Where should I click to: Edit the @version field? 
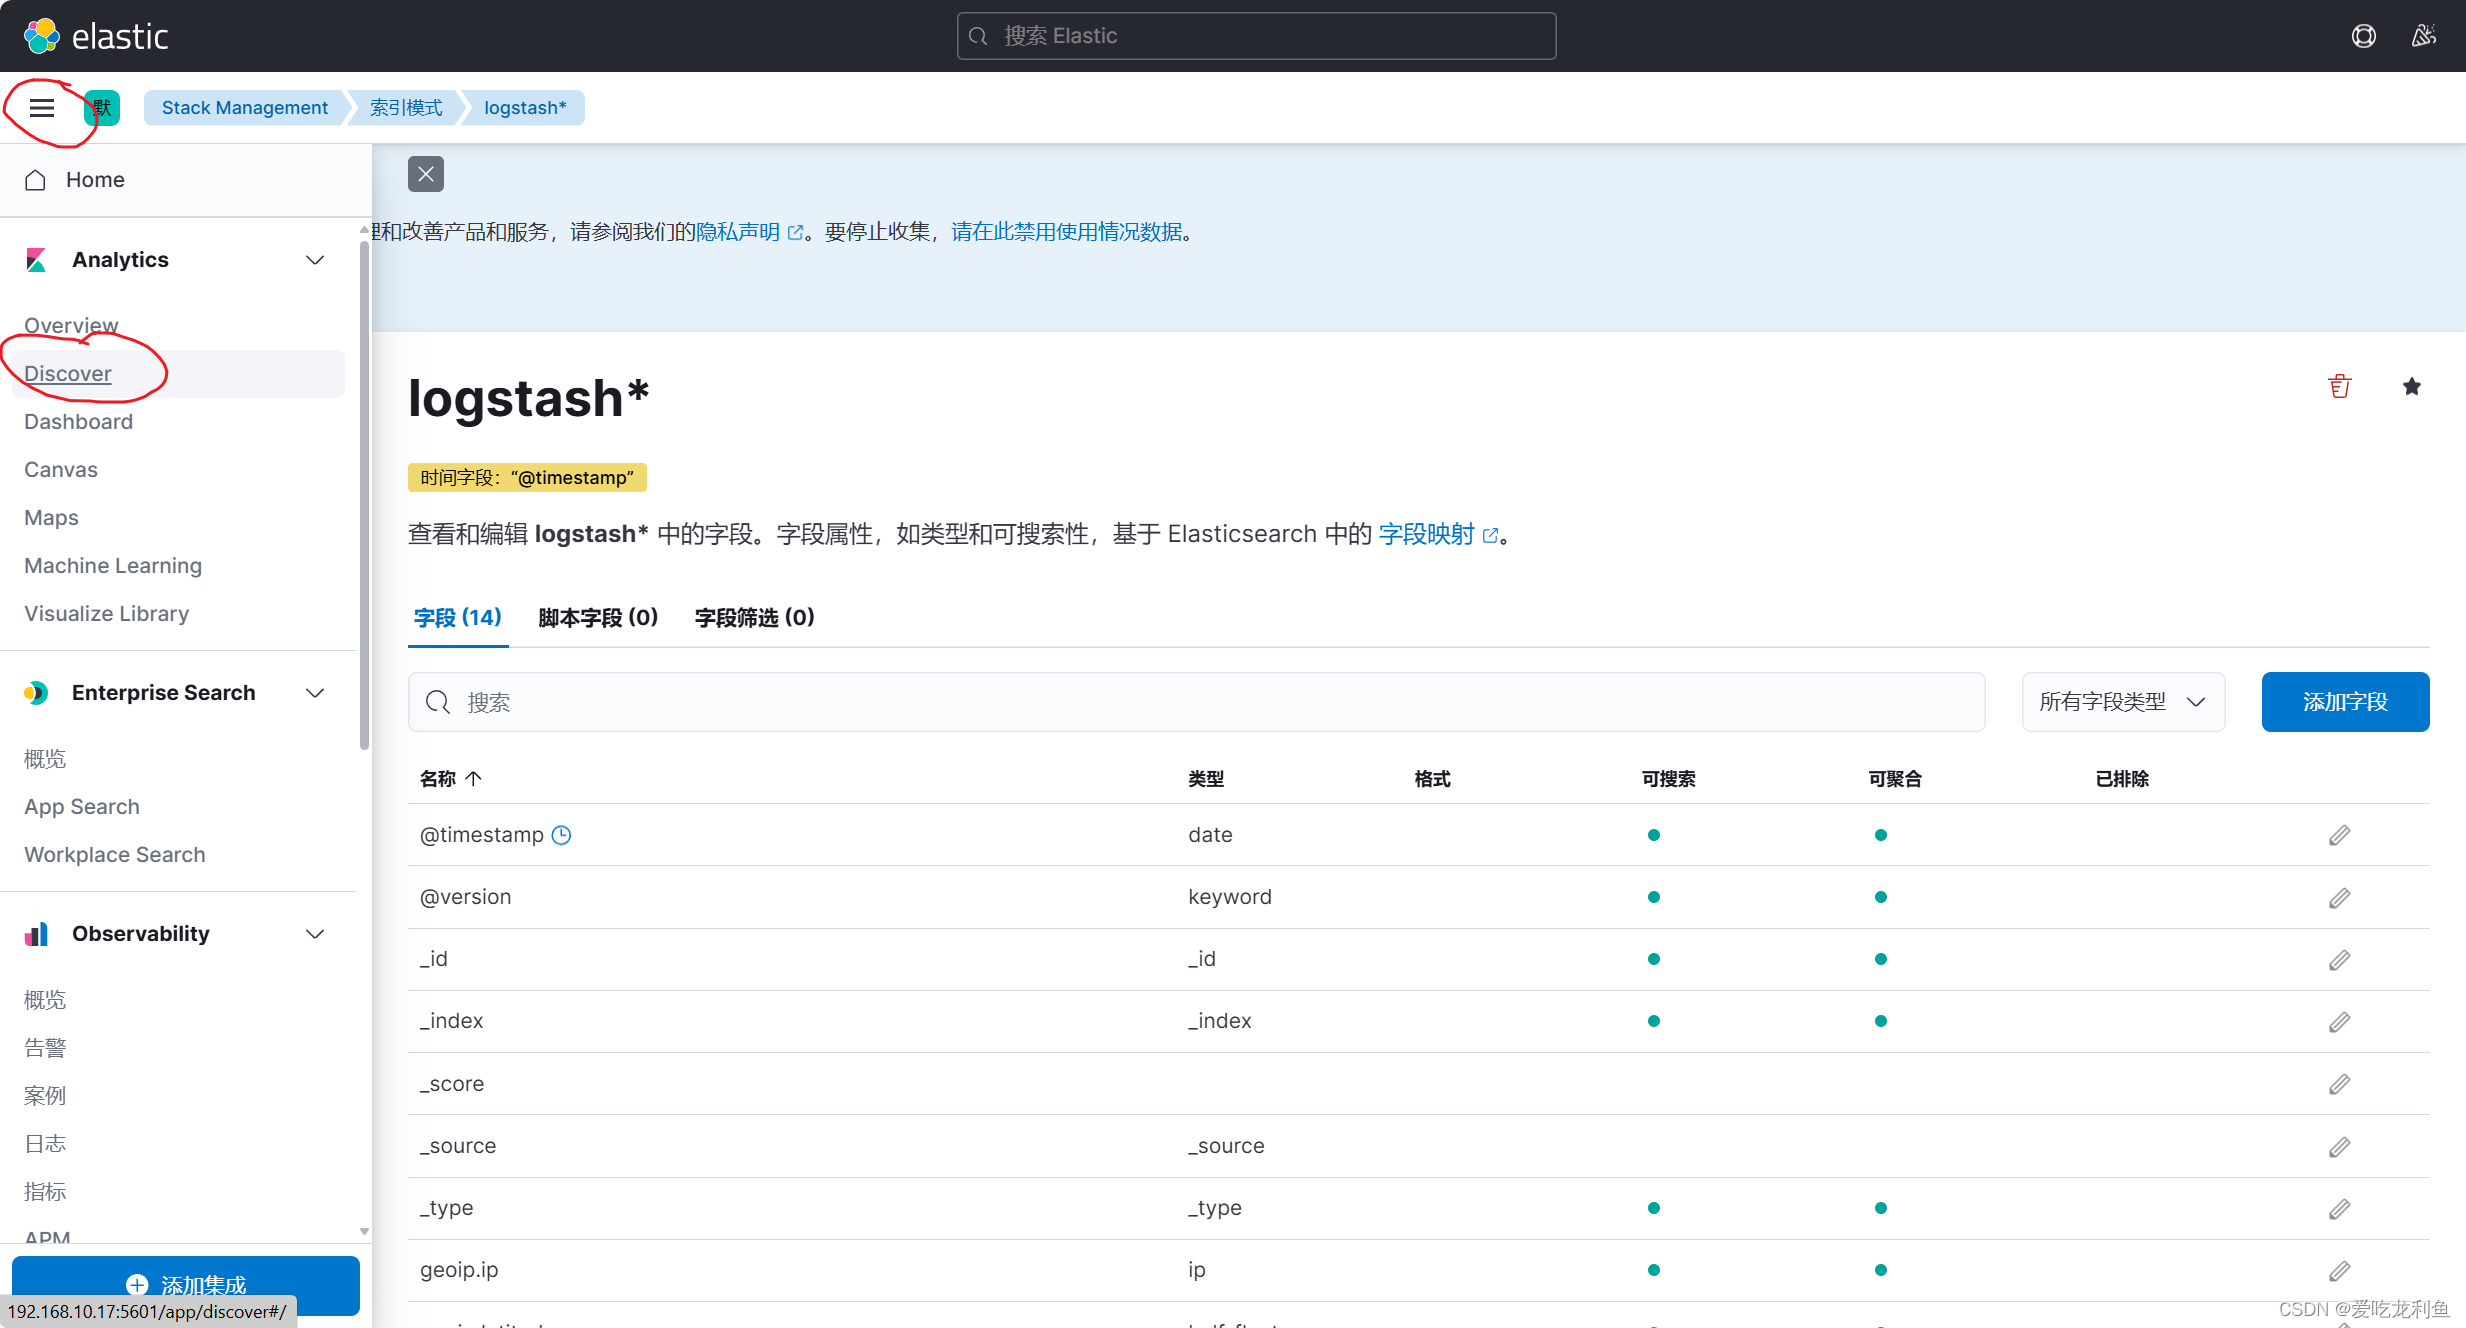tap(2339, 898)
